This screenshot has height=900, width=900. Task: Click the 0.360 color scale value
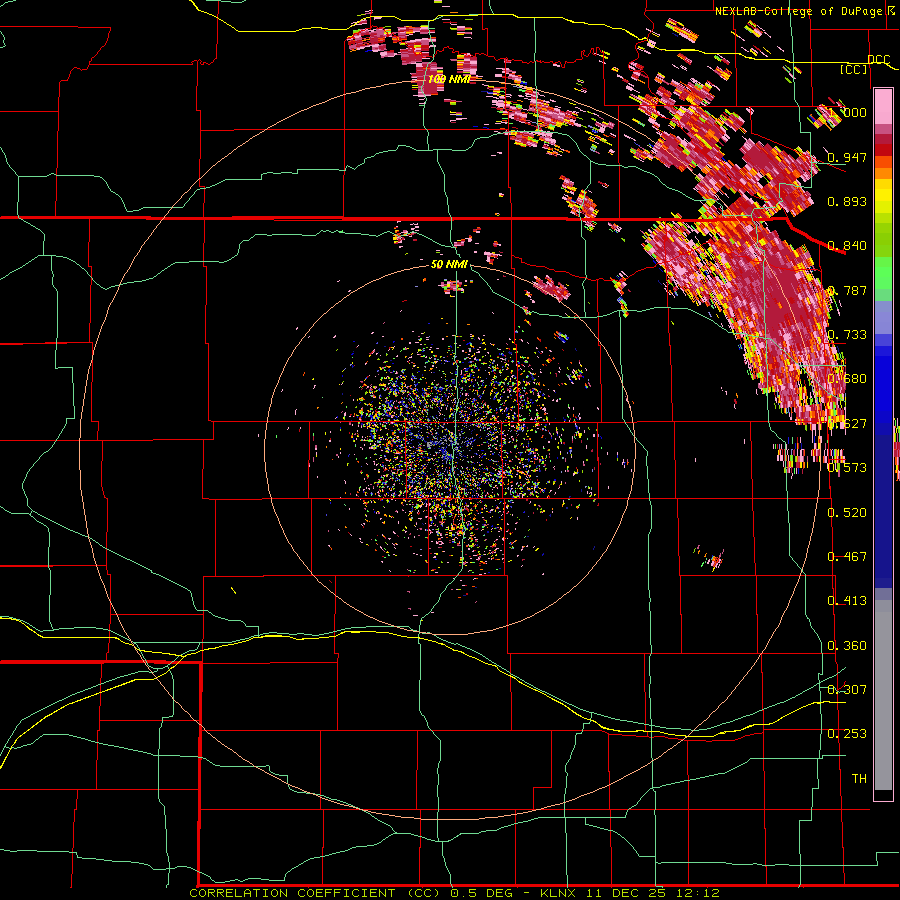coord(847,646)
